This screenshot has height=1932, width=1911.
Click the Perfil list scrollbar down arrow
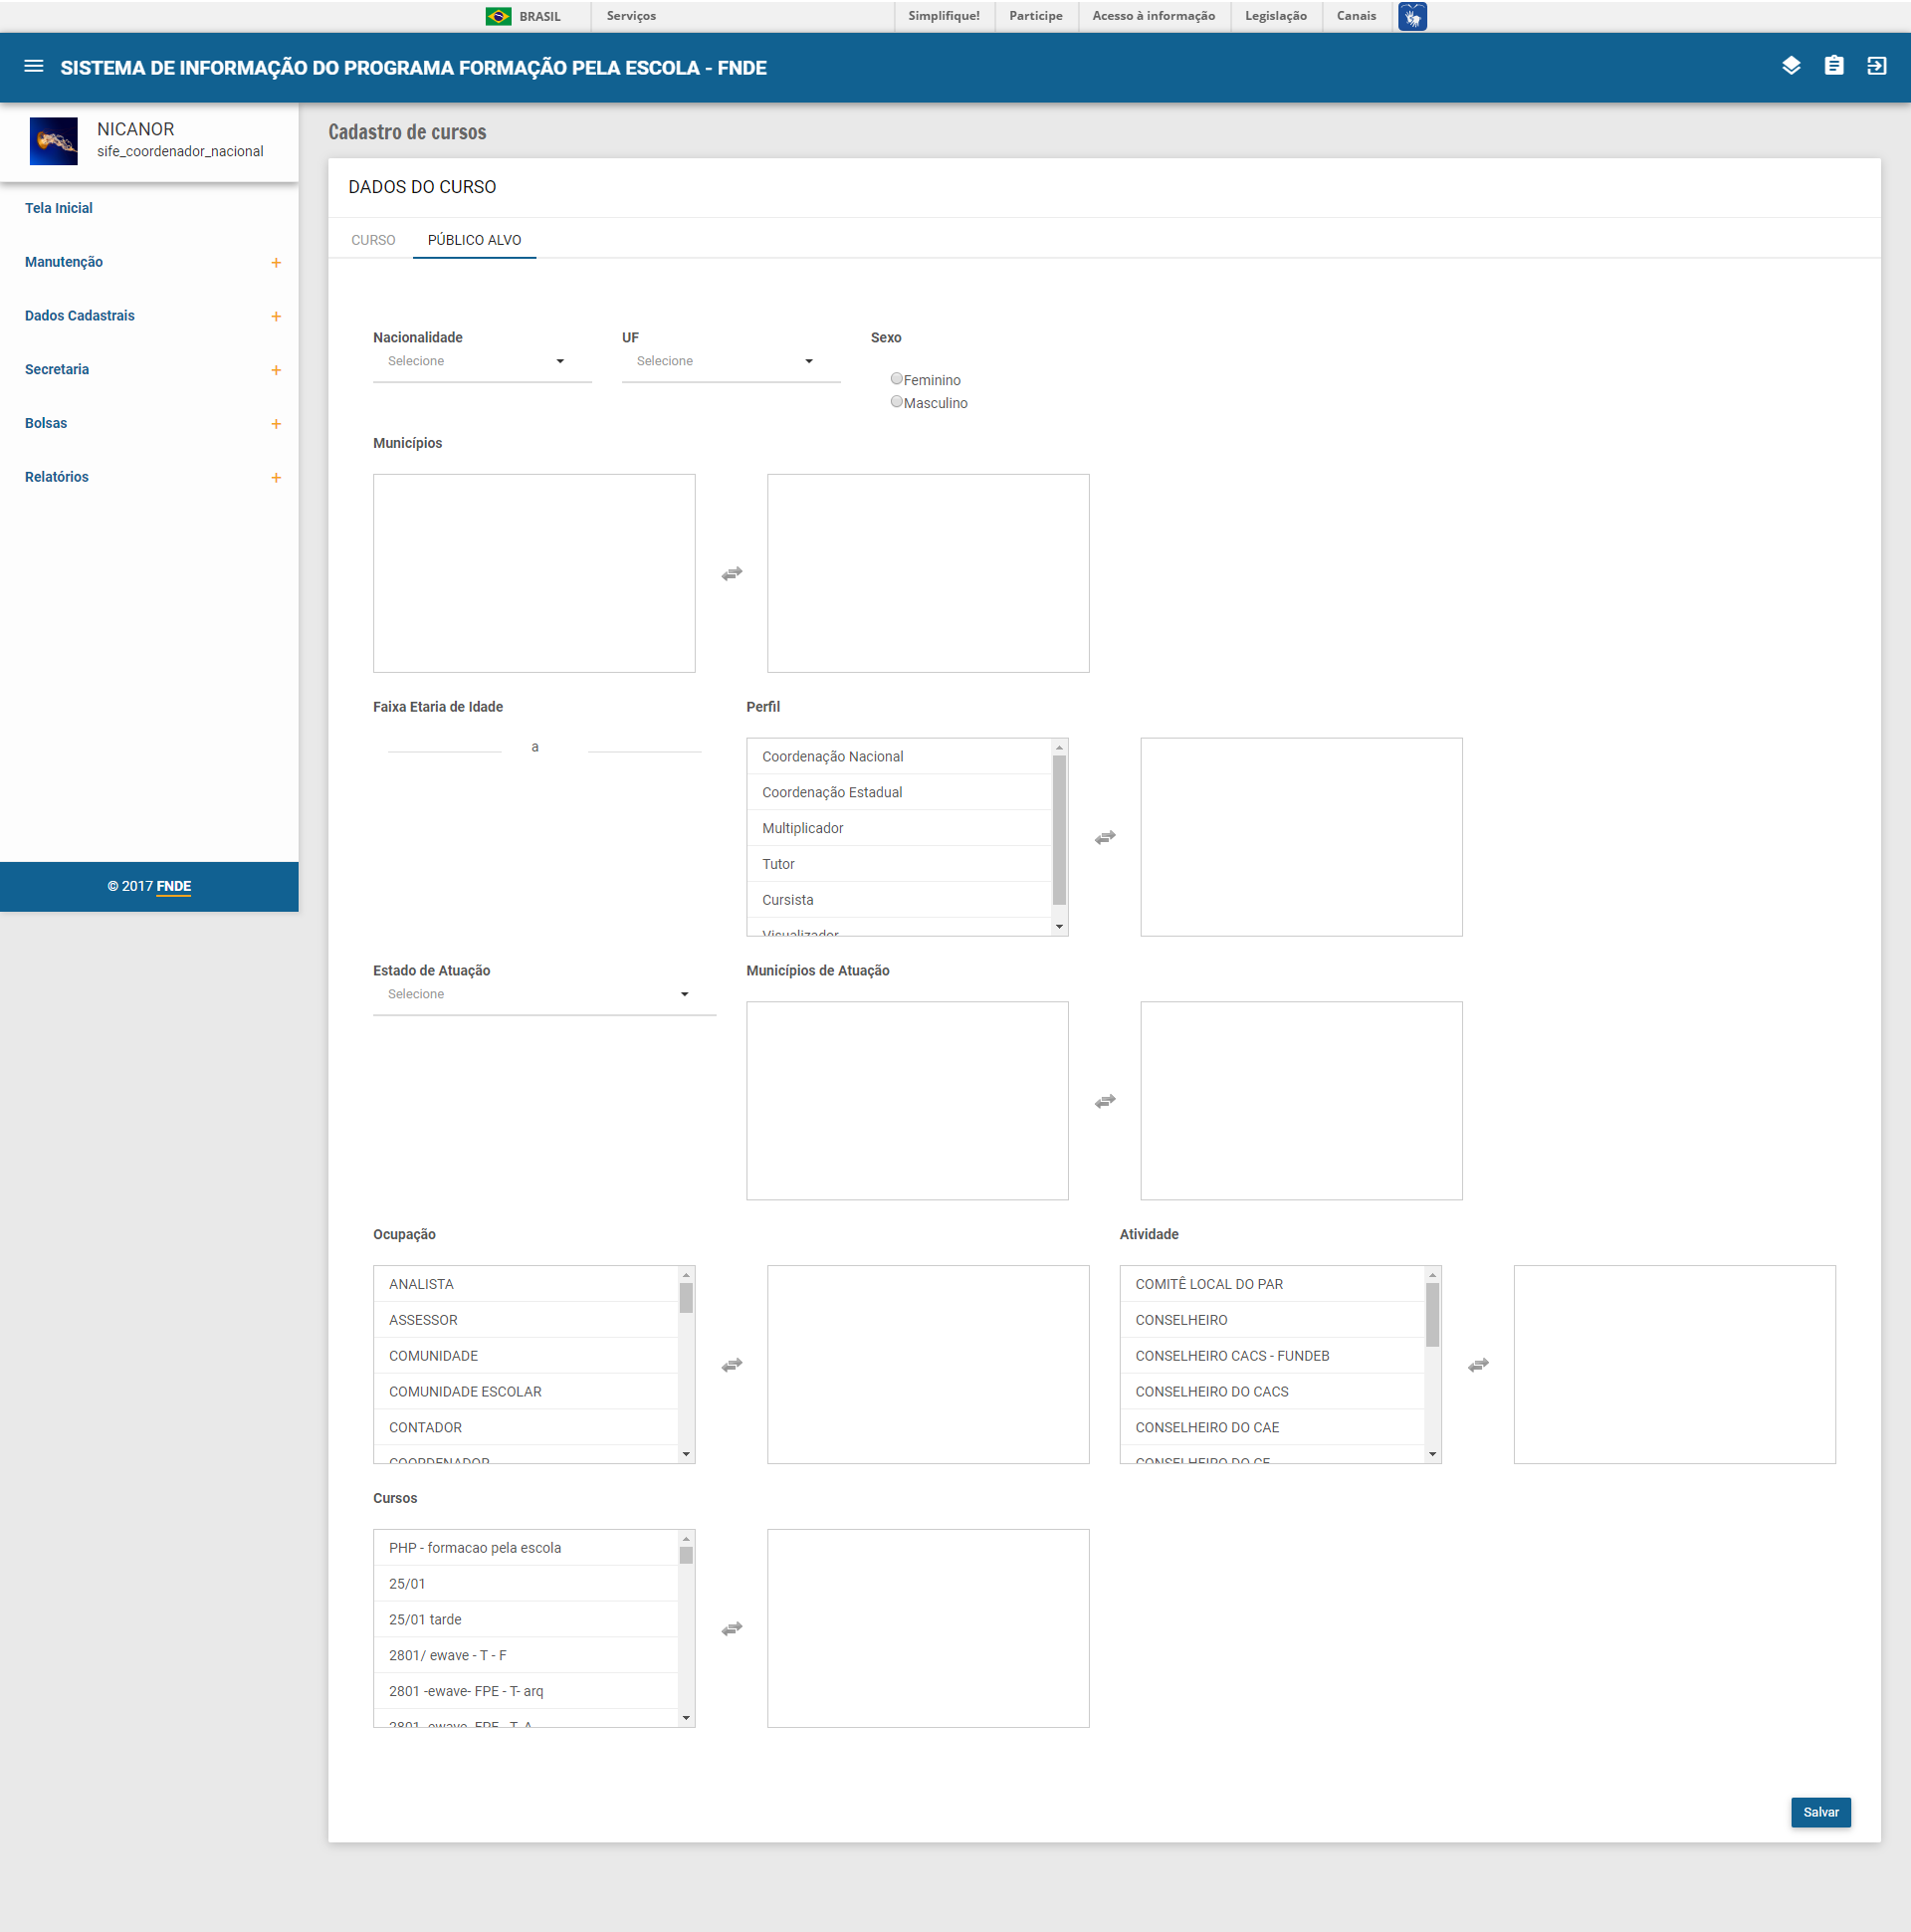pos(1059,927)
